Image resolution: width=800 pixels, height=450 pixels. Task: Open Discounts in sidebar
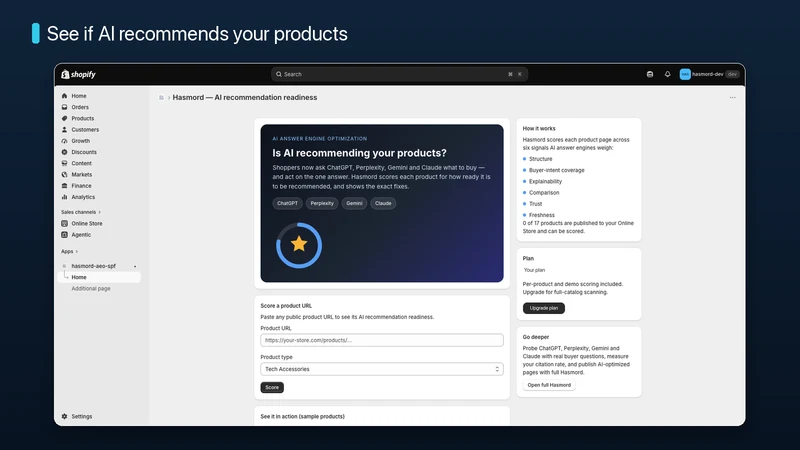(x=84, y=152)
